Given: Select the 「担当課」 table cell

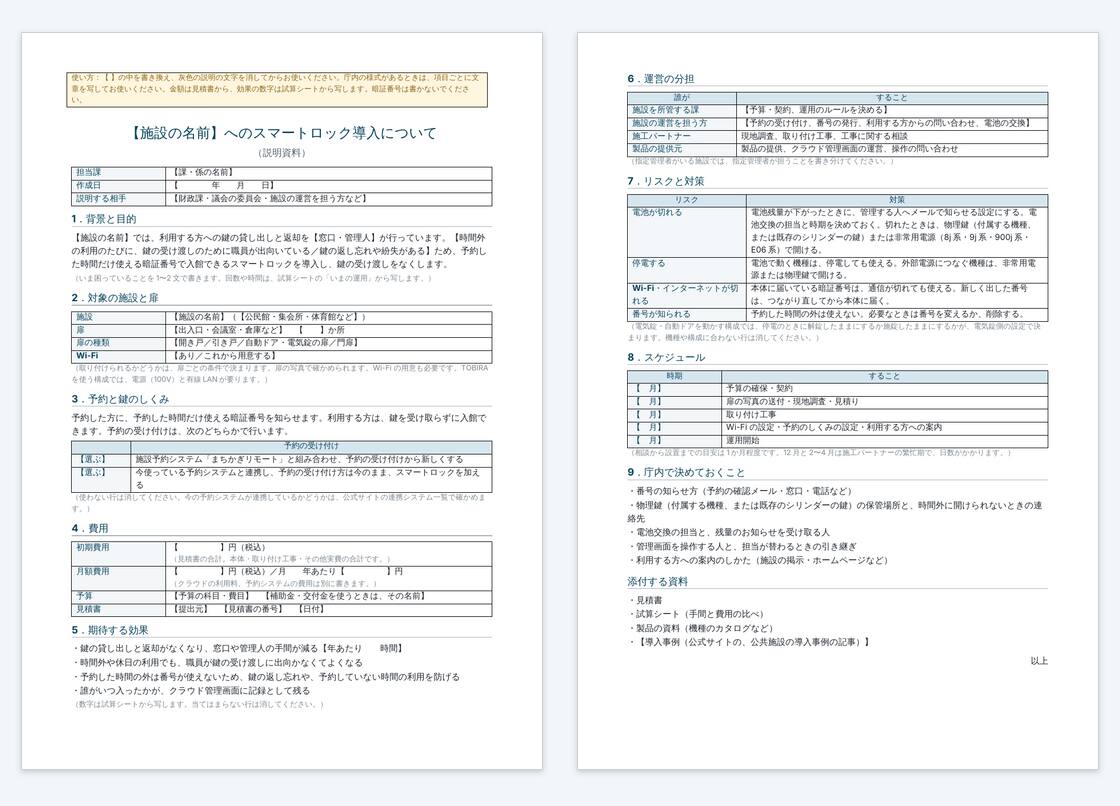Looking at the screenshot, I should click(119, 172).
